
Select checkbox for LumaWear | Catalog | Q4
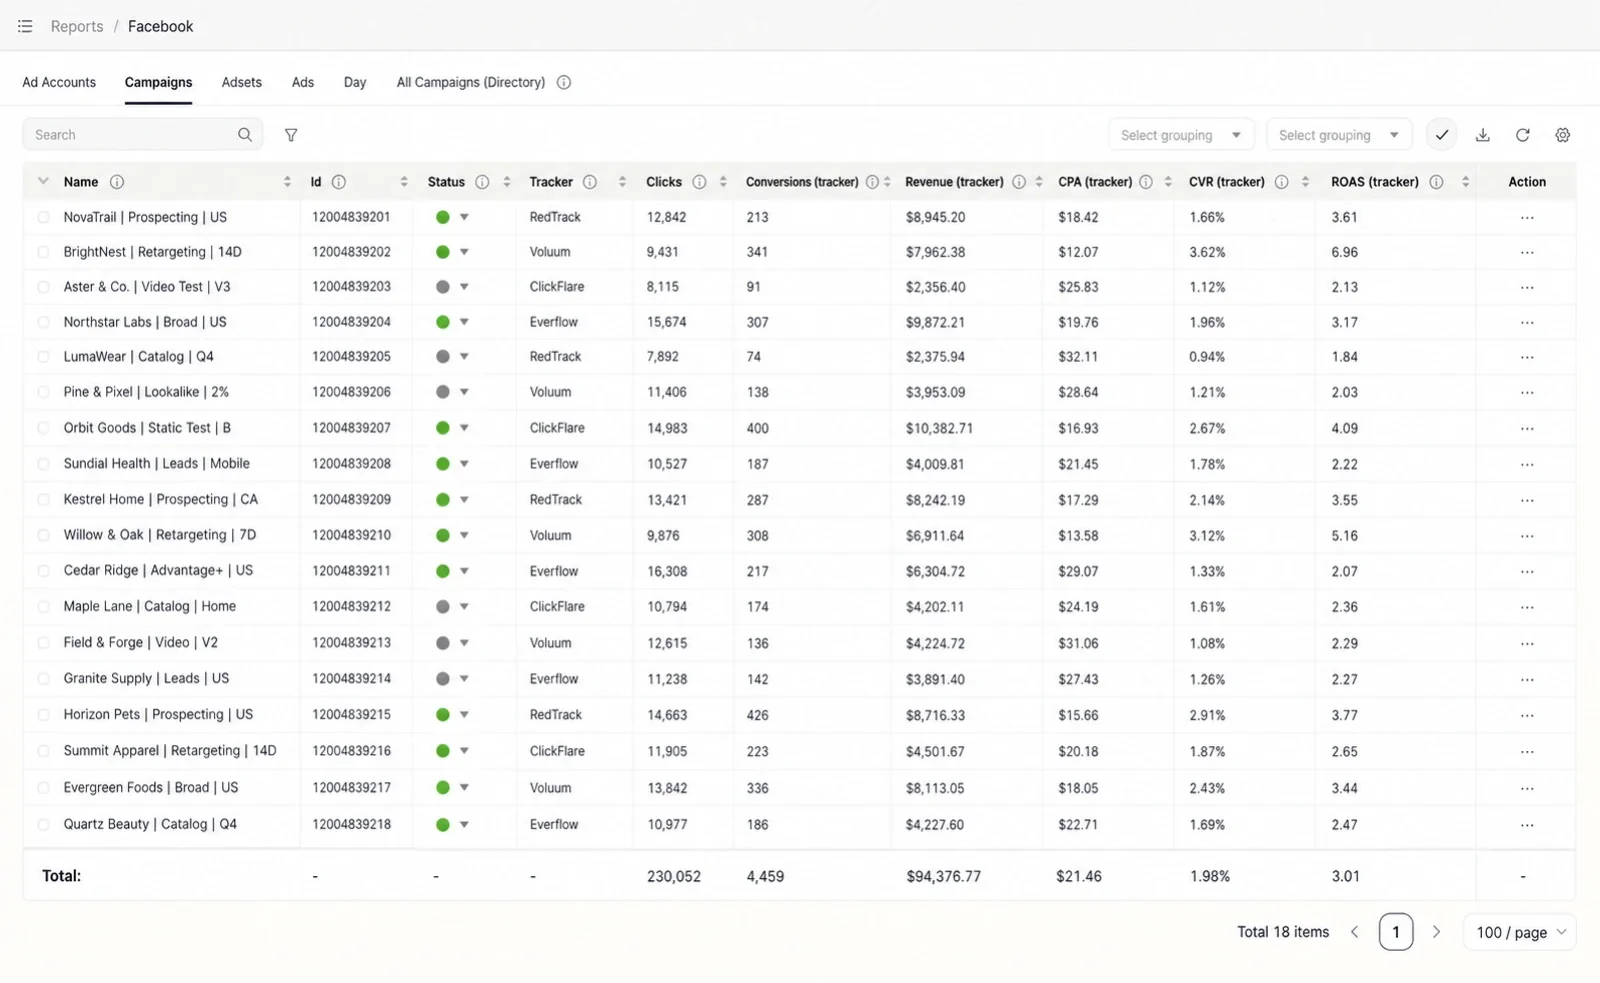click(43, 357)
